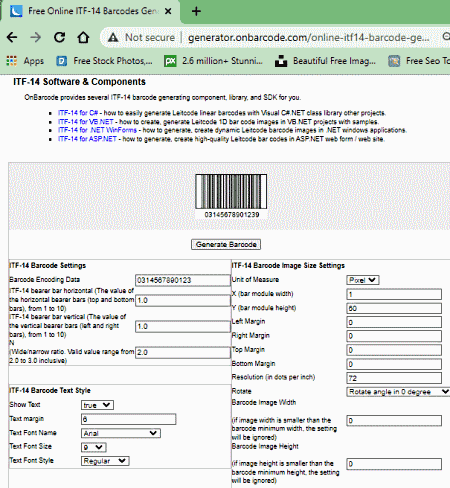Focus the Bottom Margin field

point(394,364)
